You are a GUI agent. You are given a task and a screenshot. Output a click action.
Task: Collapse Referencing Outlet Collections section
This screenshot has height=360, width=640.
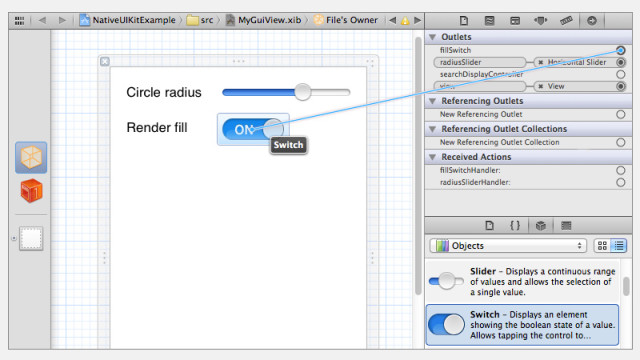click(x=432, y=129)
